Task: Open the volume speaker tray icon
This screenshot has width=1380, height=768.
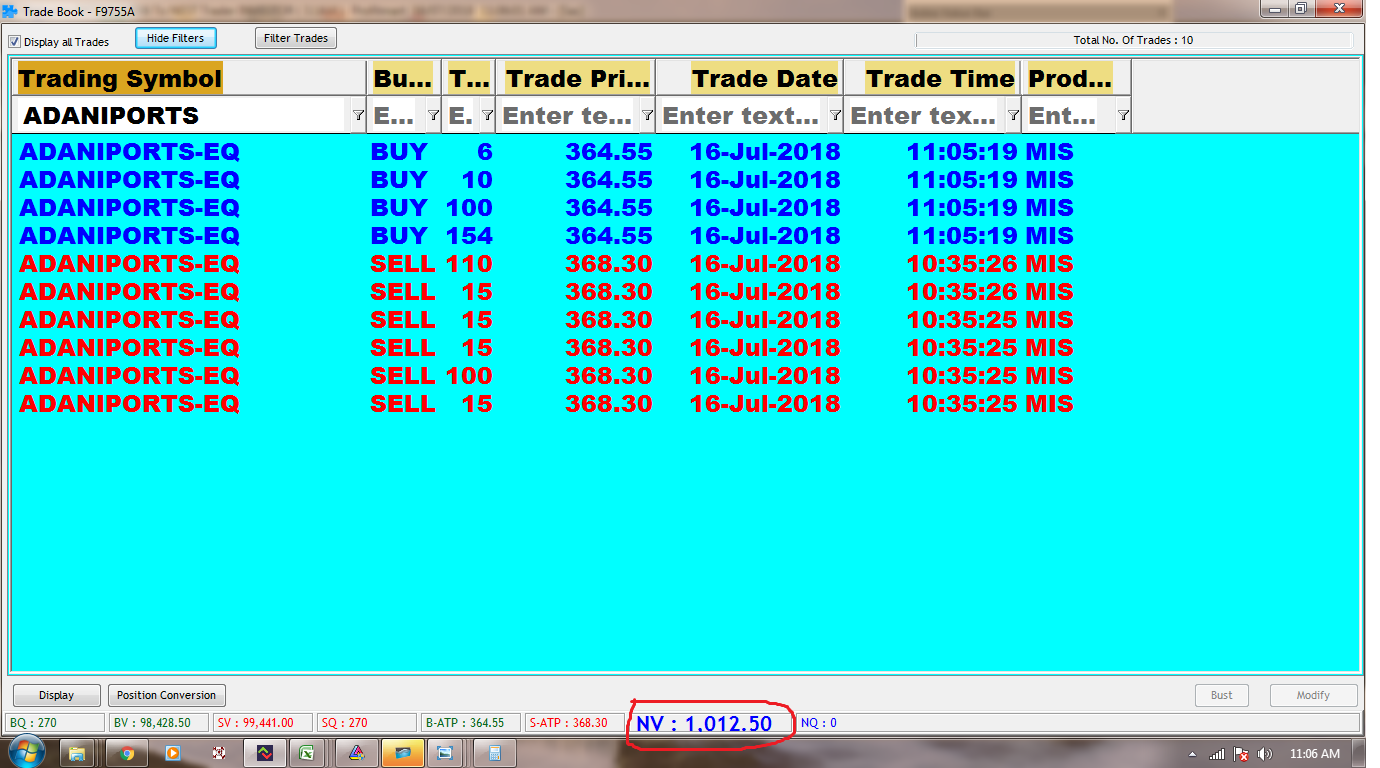Action: point(1265,754)
